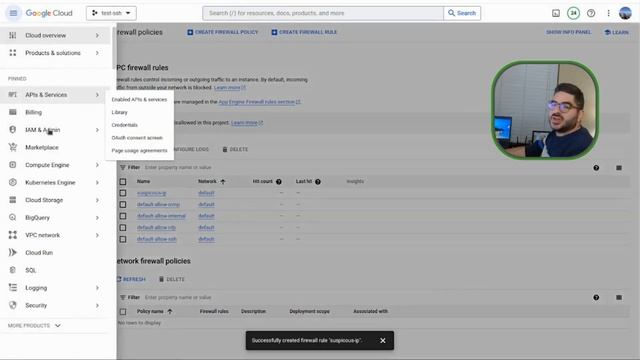Click the Cloud Storage icon
This screenshot has width=640, height=360.
pyautogui.click(x=13, y=200)
